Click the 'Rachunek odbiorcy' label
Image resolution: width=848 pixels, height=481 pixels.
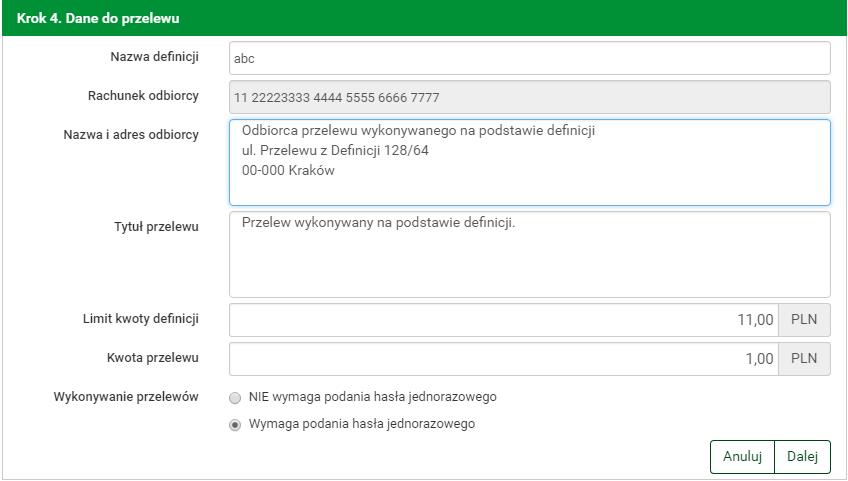[143, 96]
